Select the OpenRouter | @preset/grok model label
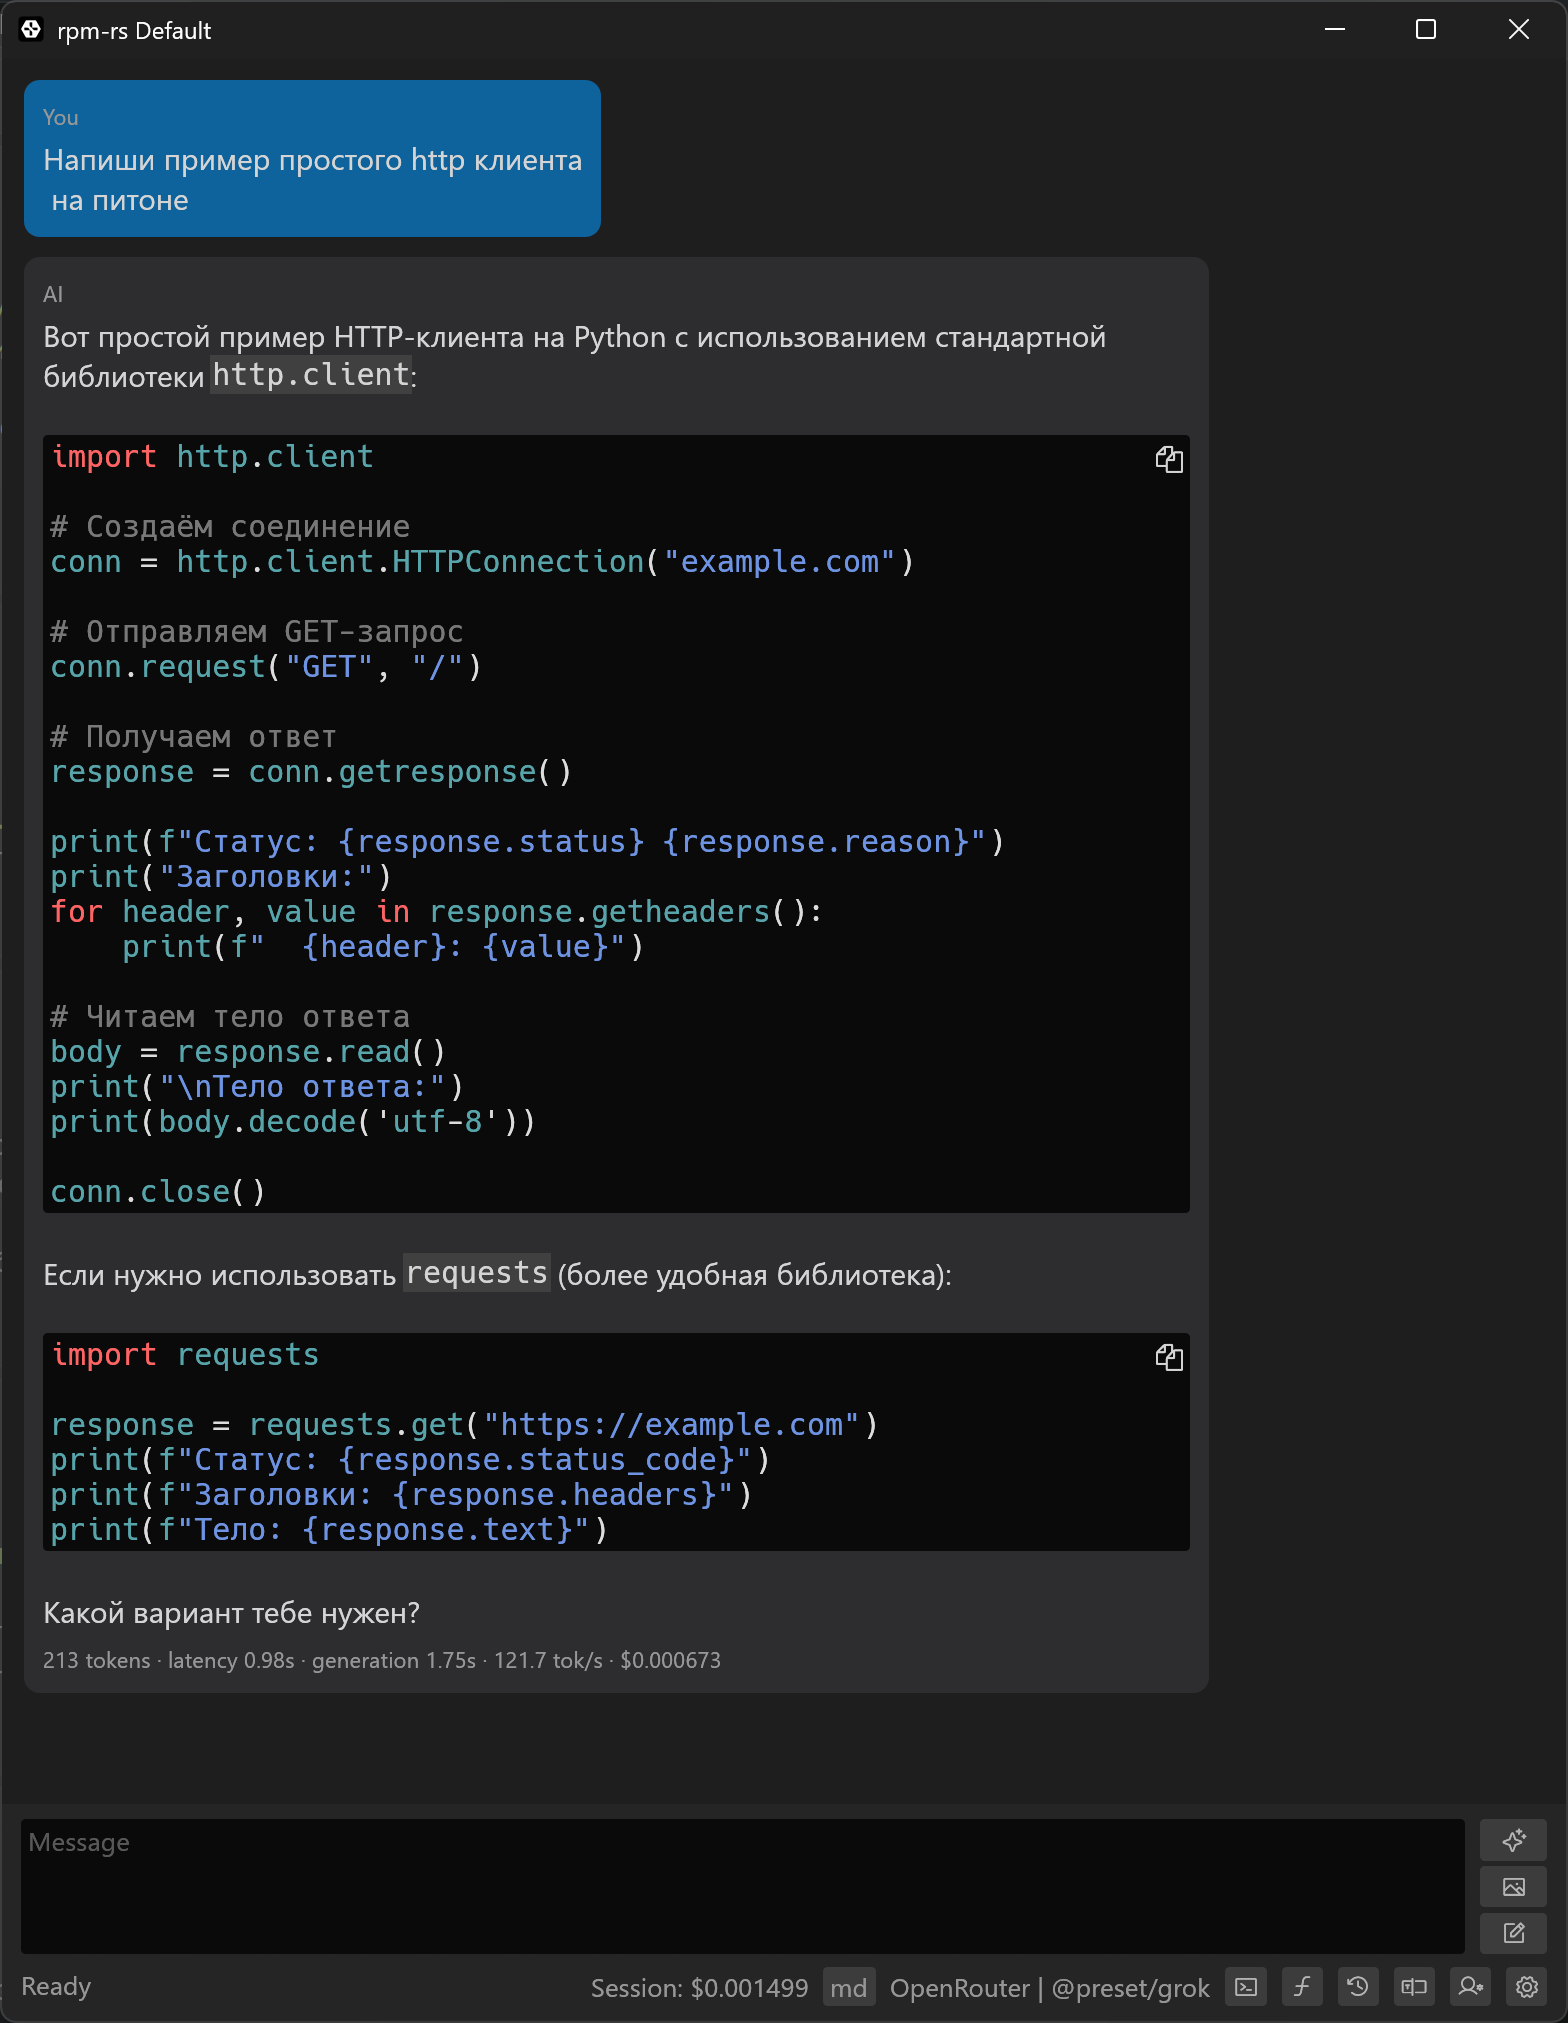Viewport: 1568px width, 2023px height. point(1049,1988)
